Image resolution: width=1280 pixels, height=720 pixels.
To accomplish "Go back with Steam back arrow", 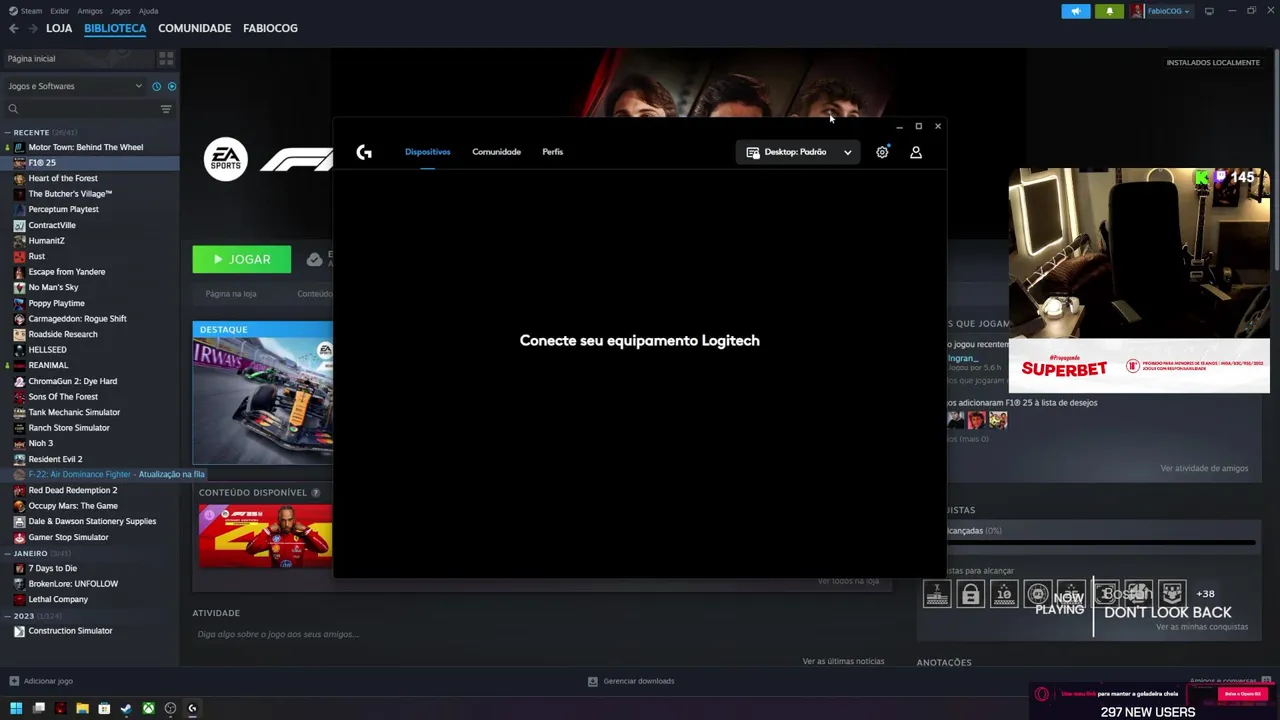I will point(14,28).
